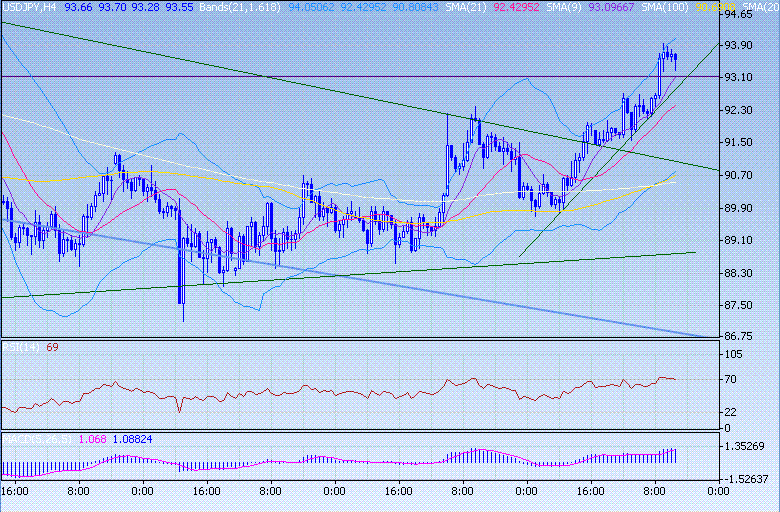Image resolution: width=780 pixels, height=512 pixels.
Task: Select the 90.70 price scale label
Action: click(x=739, y=175)
